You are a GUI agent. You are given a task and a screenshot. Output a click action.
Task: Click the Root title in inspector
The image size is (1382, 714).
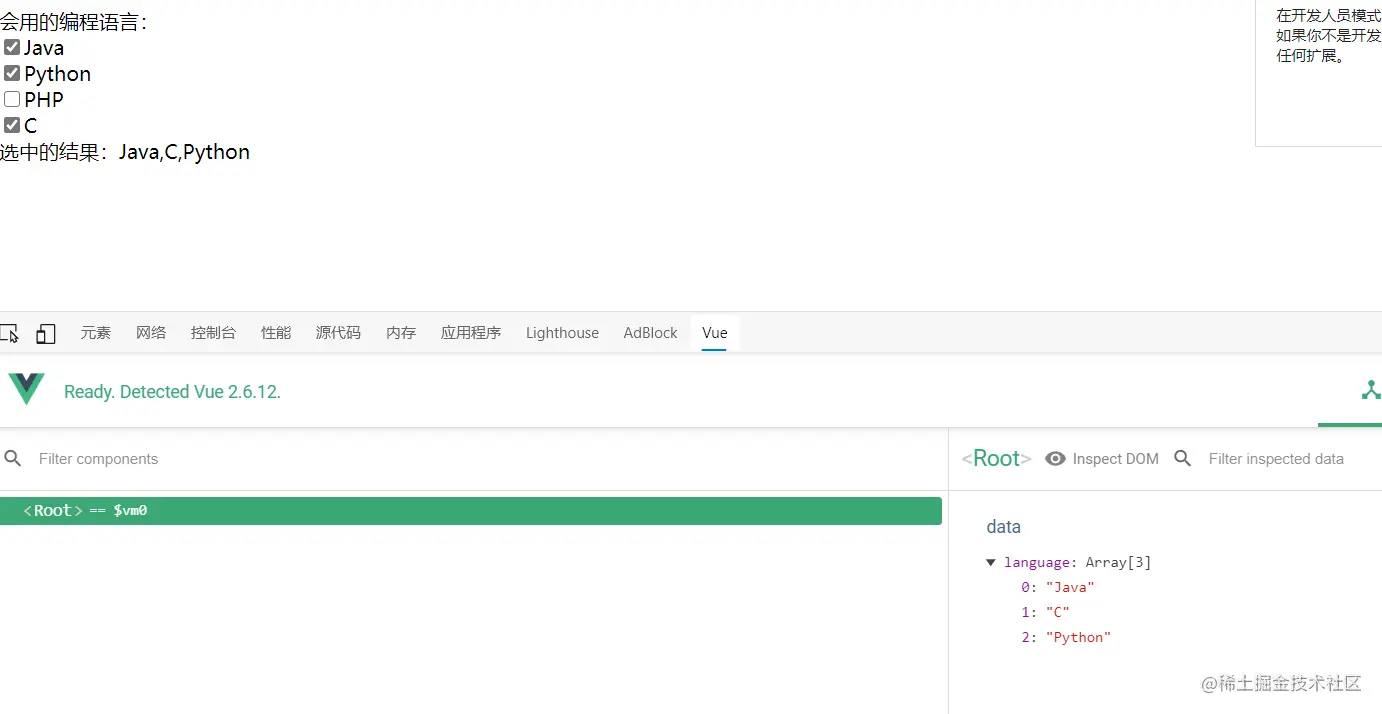[x=996, y=458]
